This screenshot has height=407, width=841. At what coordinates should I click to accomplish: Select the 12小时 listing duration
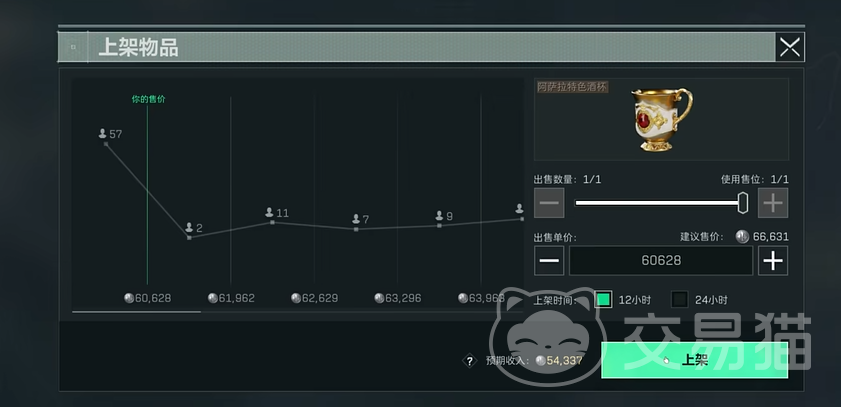(x=603, y=300)
